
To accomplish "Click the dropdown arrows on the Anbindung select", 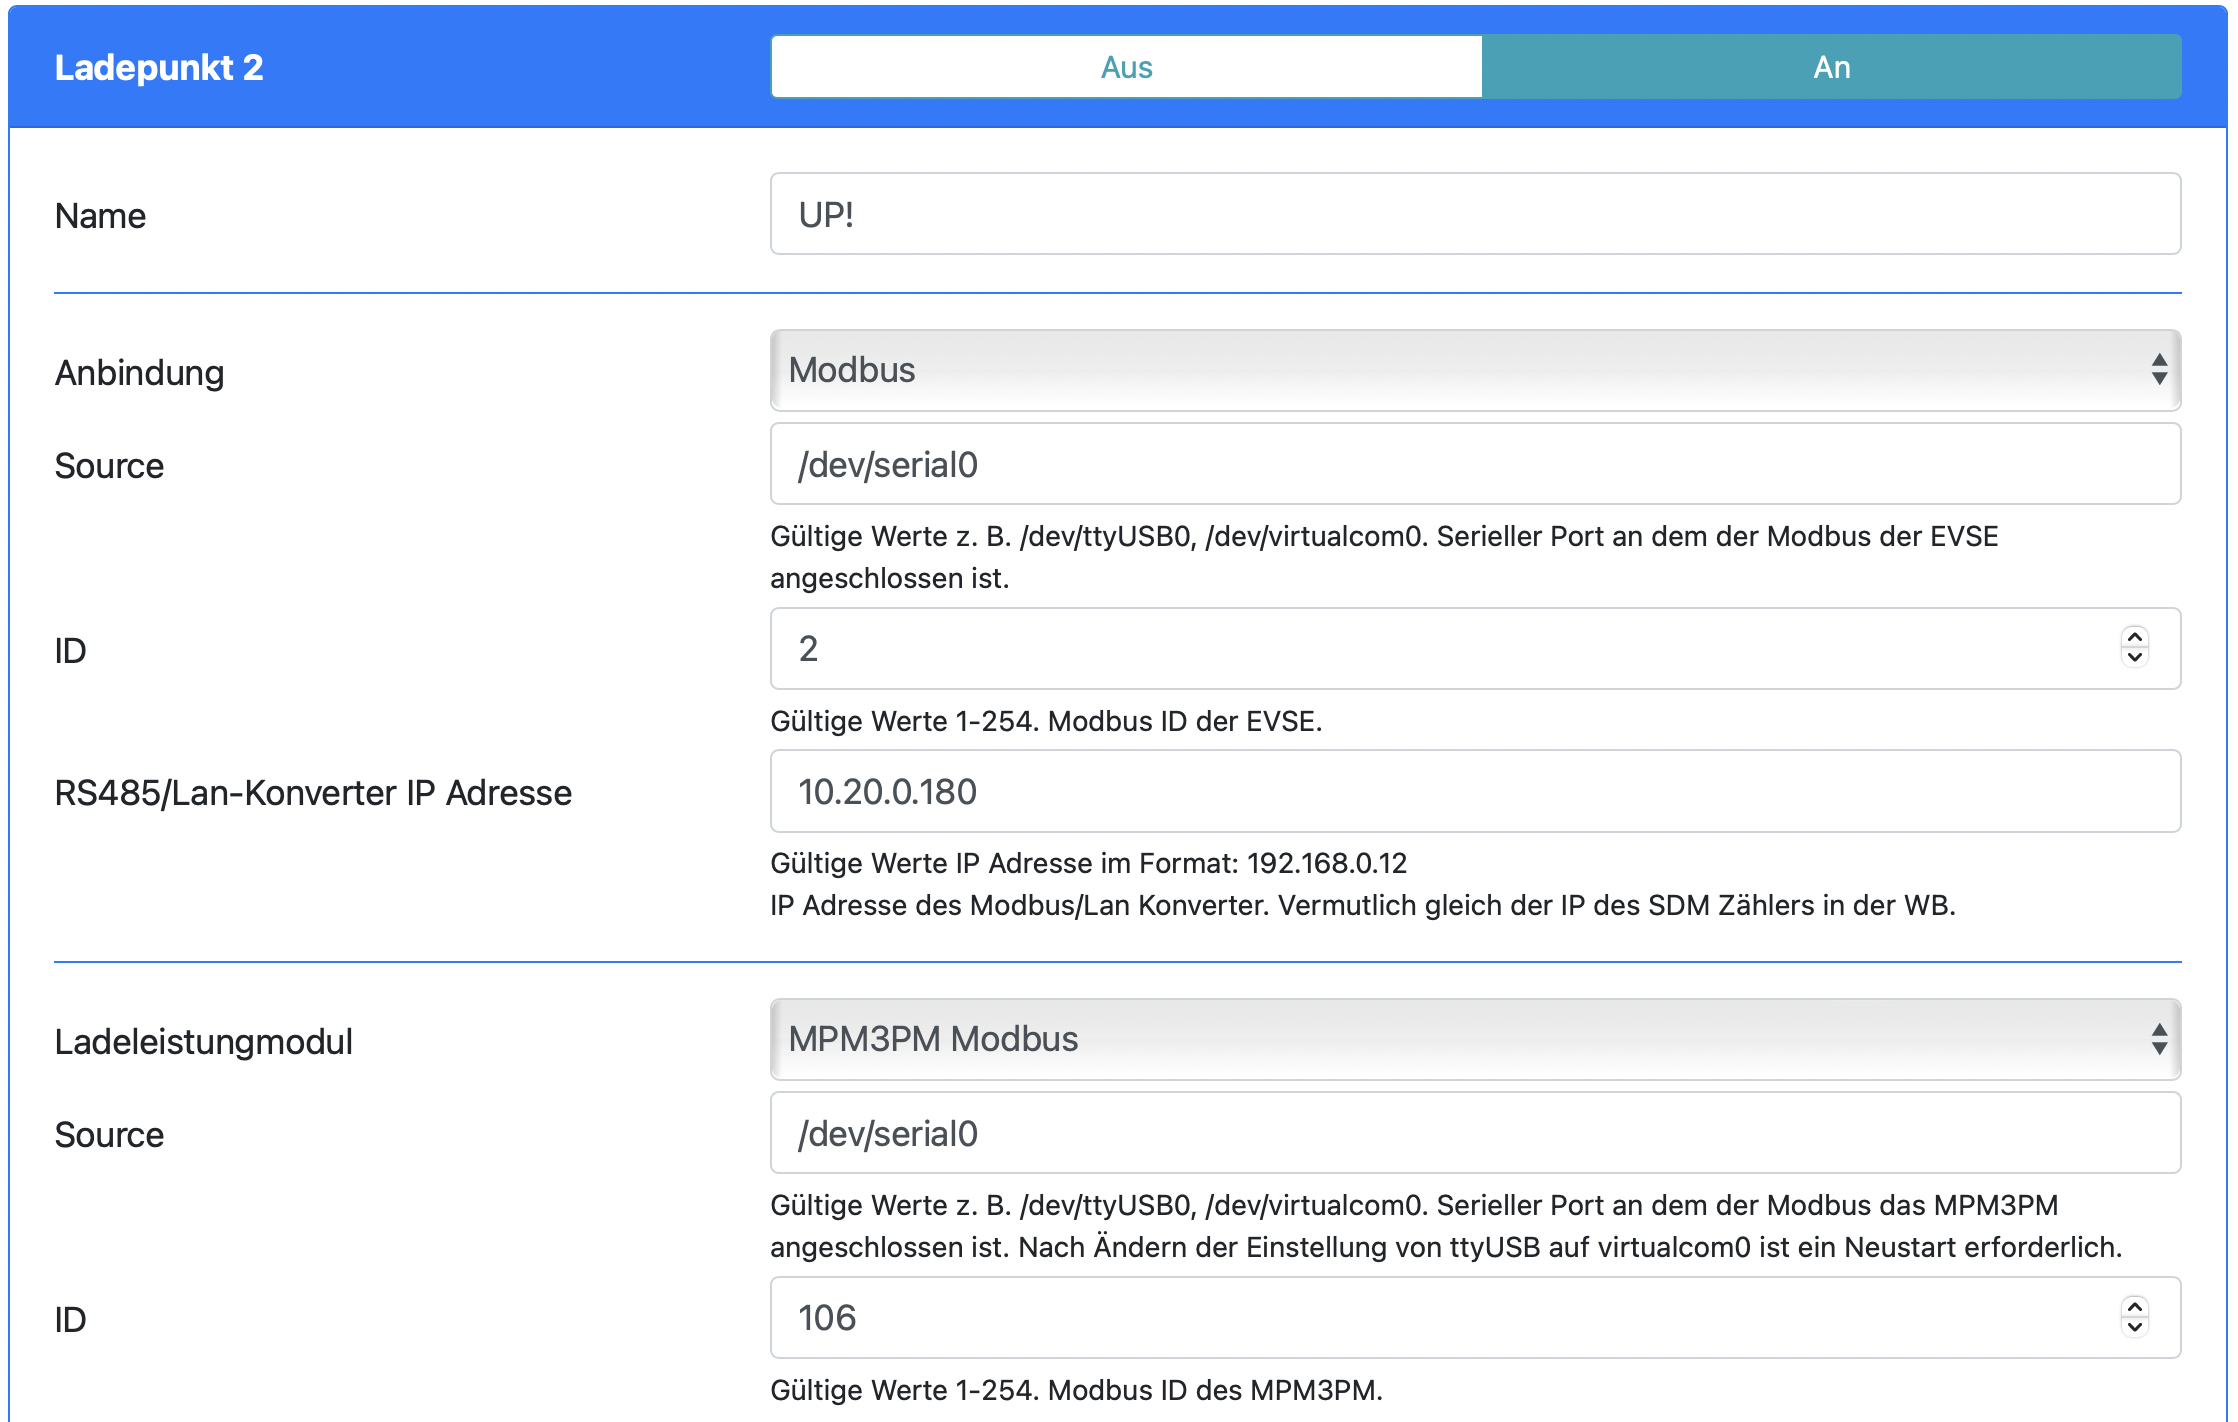I will pos(2159,370).
